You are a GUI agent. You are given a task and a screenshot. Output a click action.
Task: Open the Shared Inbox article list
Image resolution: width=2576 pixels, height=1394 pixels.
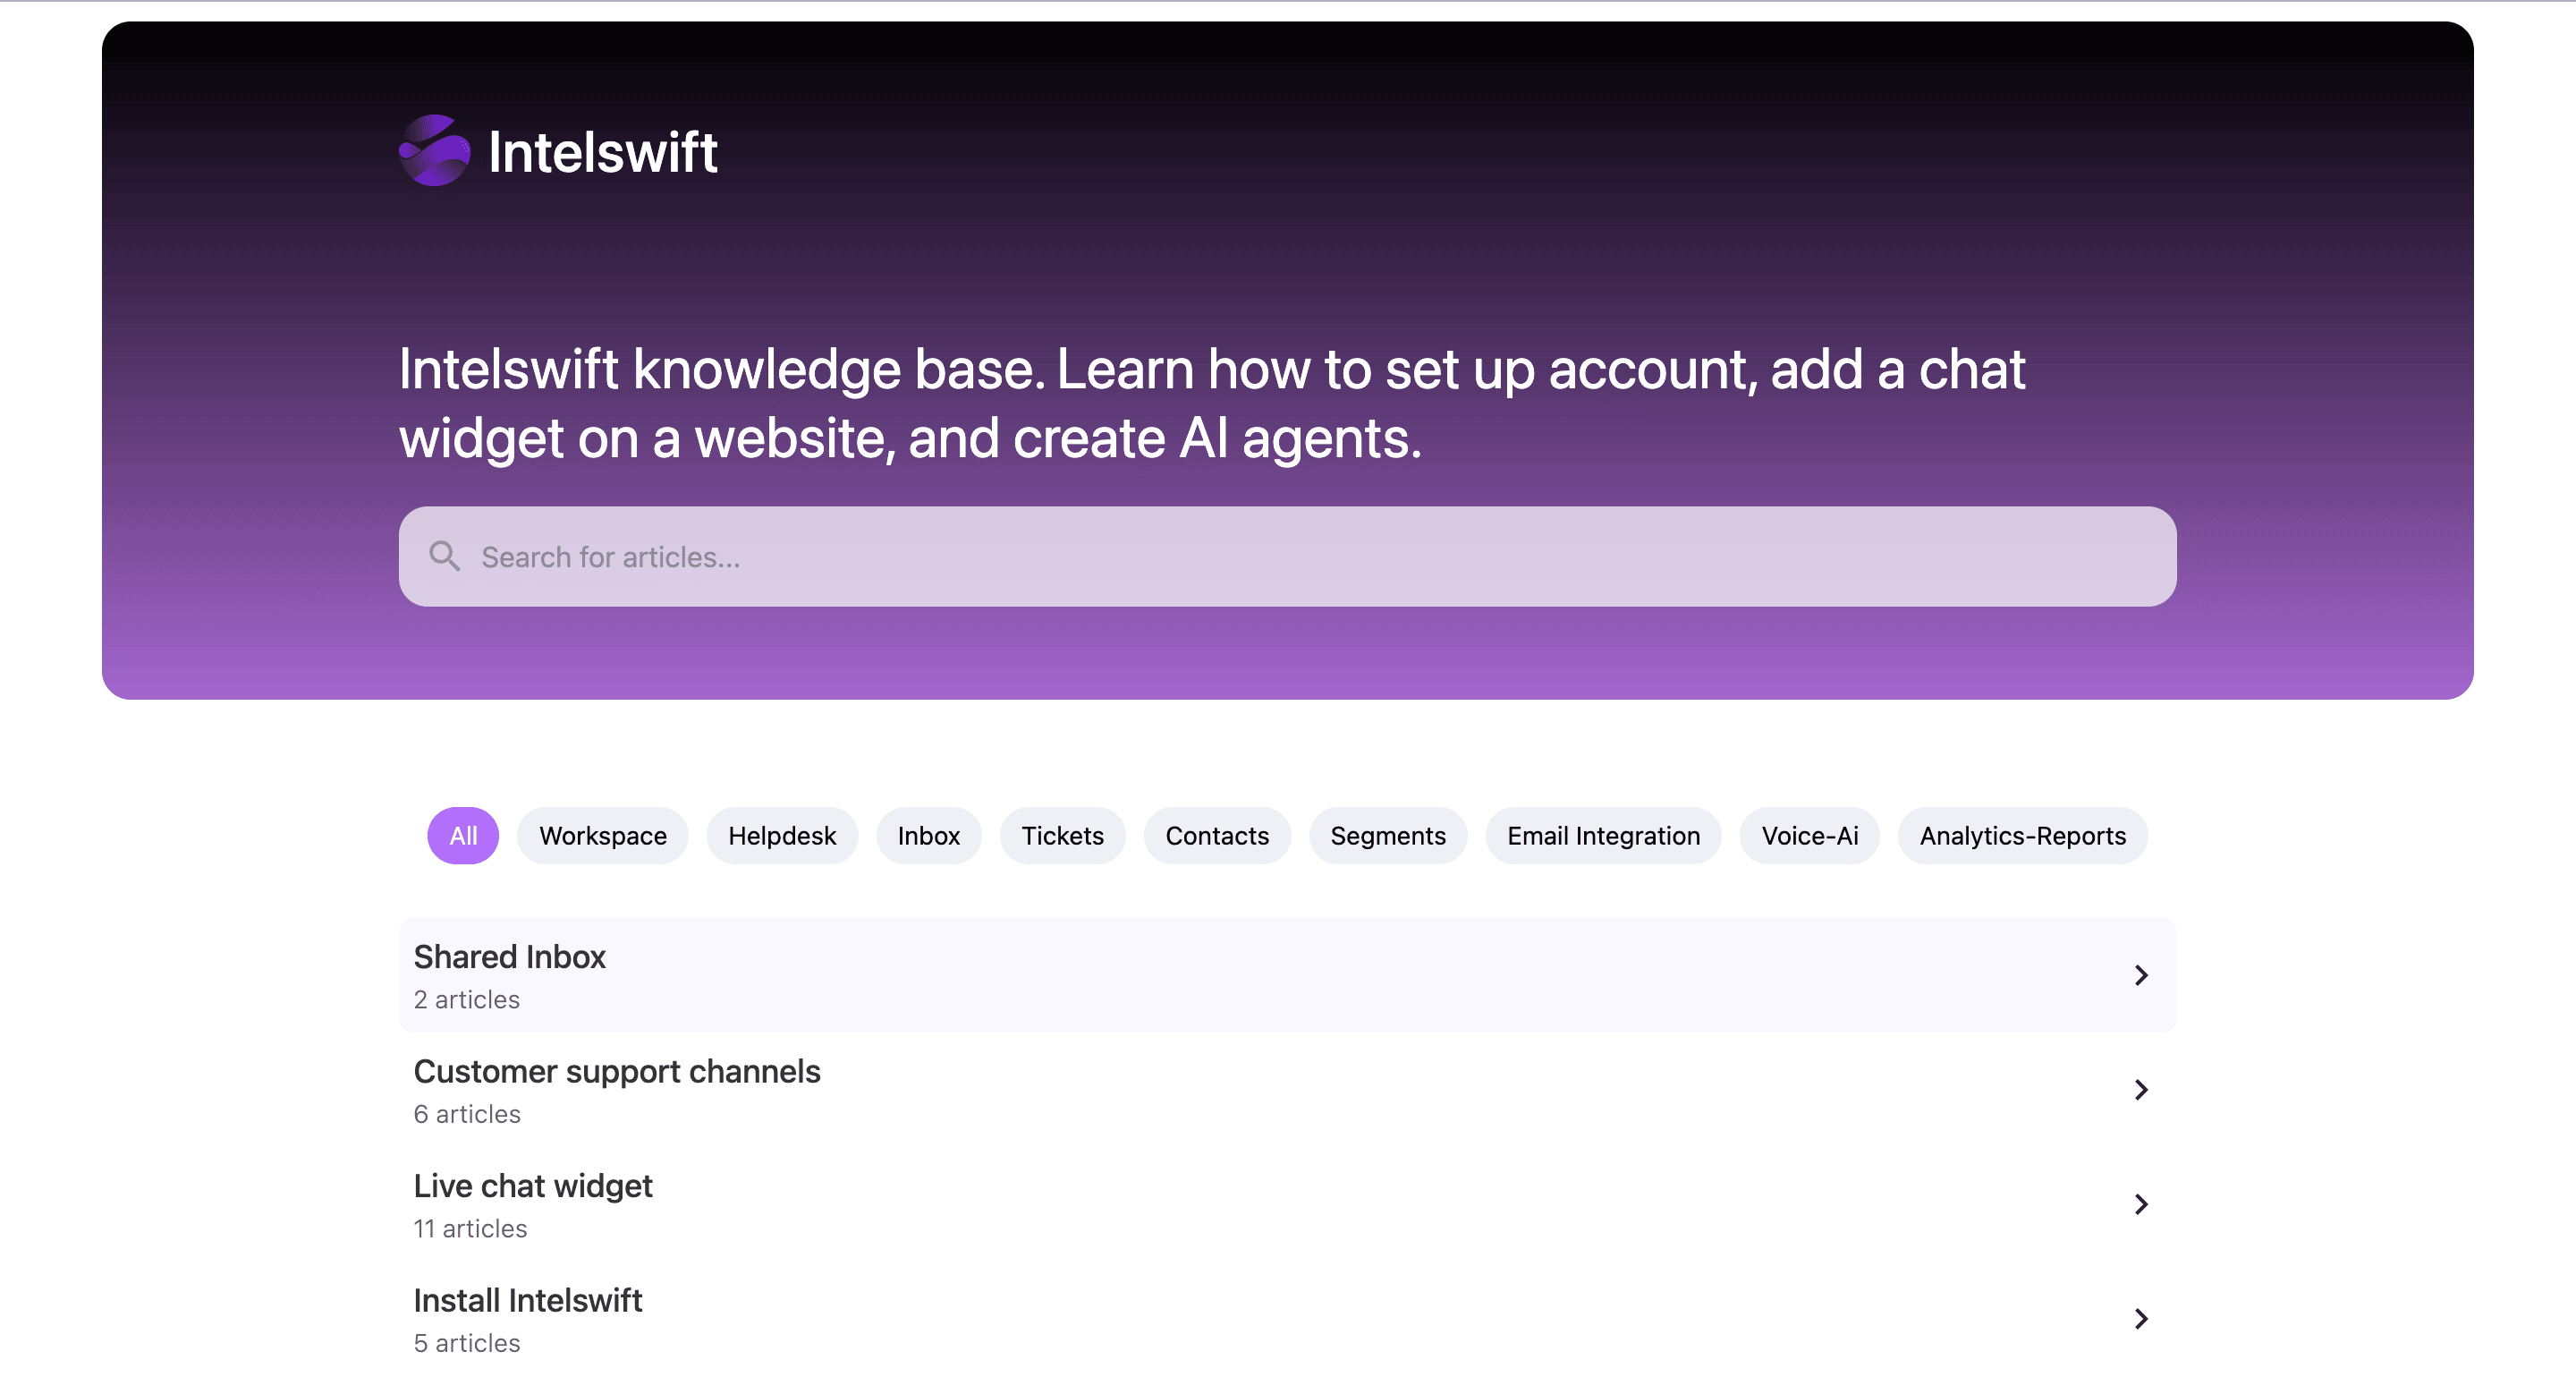[509, 957]
